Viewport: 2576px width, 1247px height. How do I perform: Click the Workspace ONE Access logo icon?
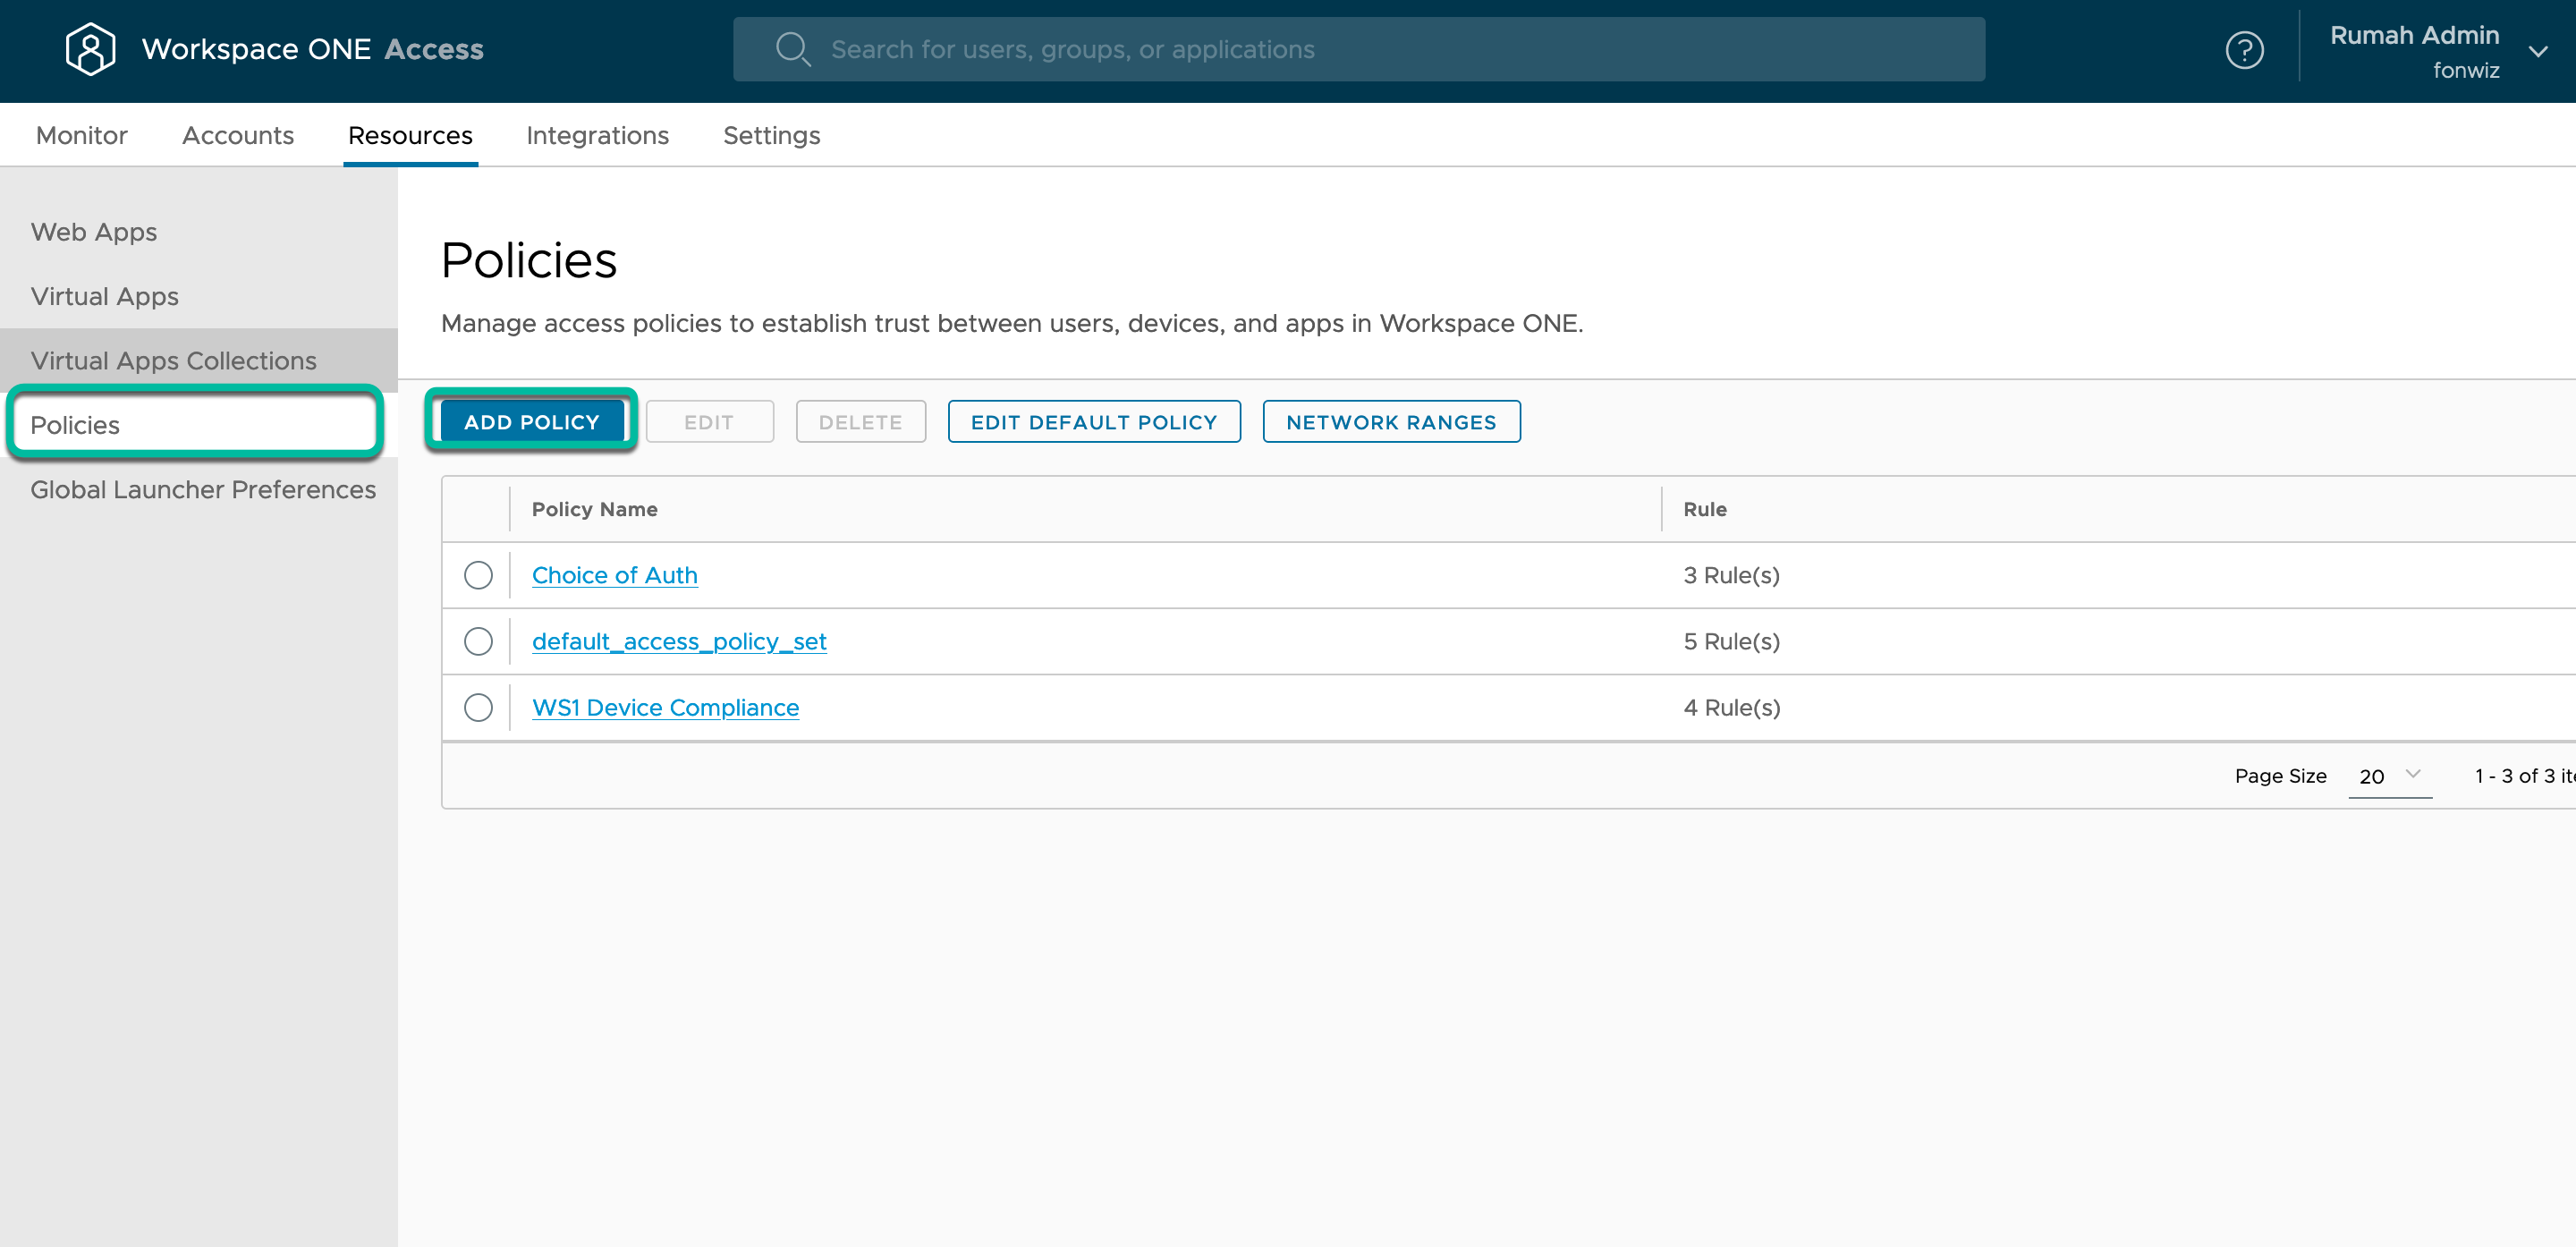(90, 49)
